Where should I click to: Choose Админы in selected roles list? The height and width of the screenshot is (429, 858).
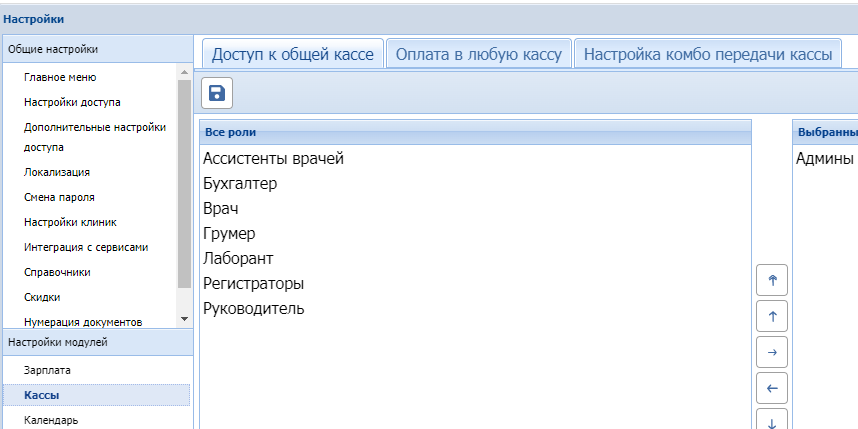824,159
